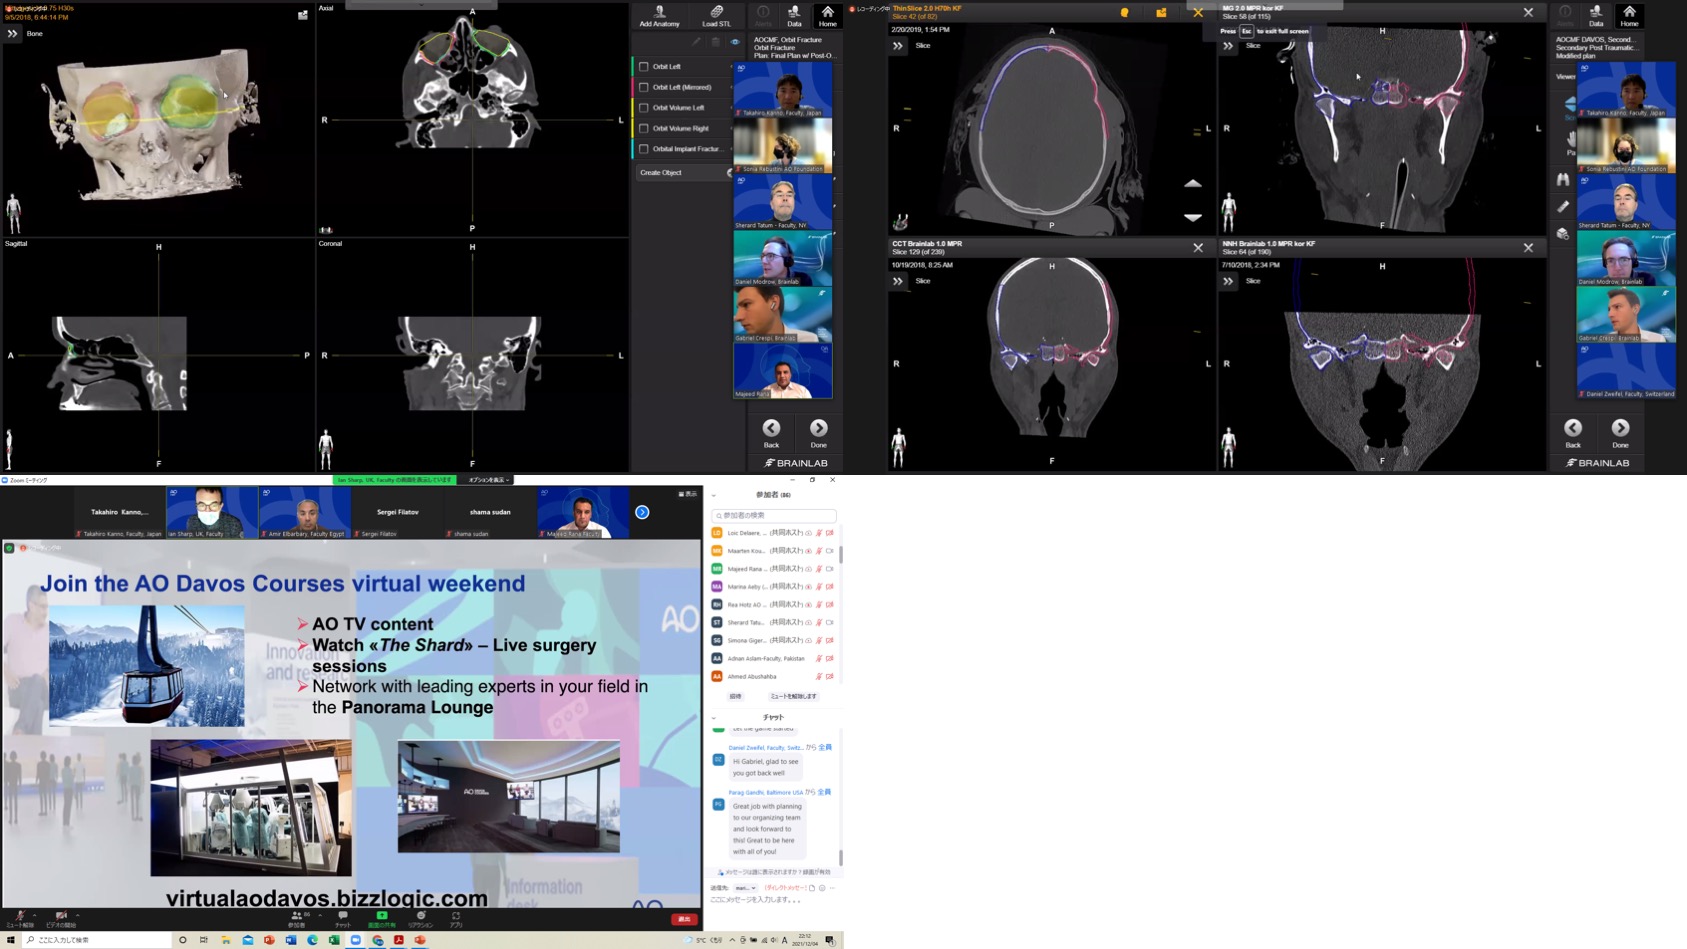Tick the Orbital Implant Fracture checkbox
The height and width of the screenshot is (949, 1687).
644,149
